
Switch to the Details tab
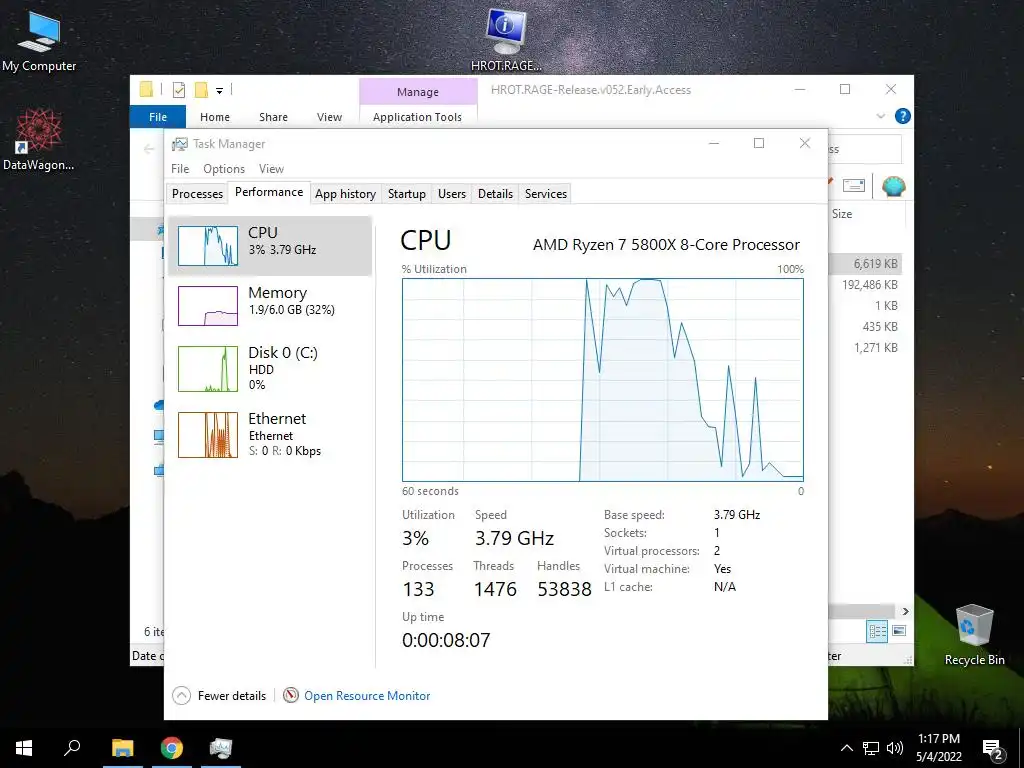pyautogui.click(x=495, y=193)
